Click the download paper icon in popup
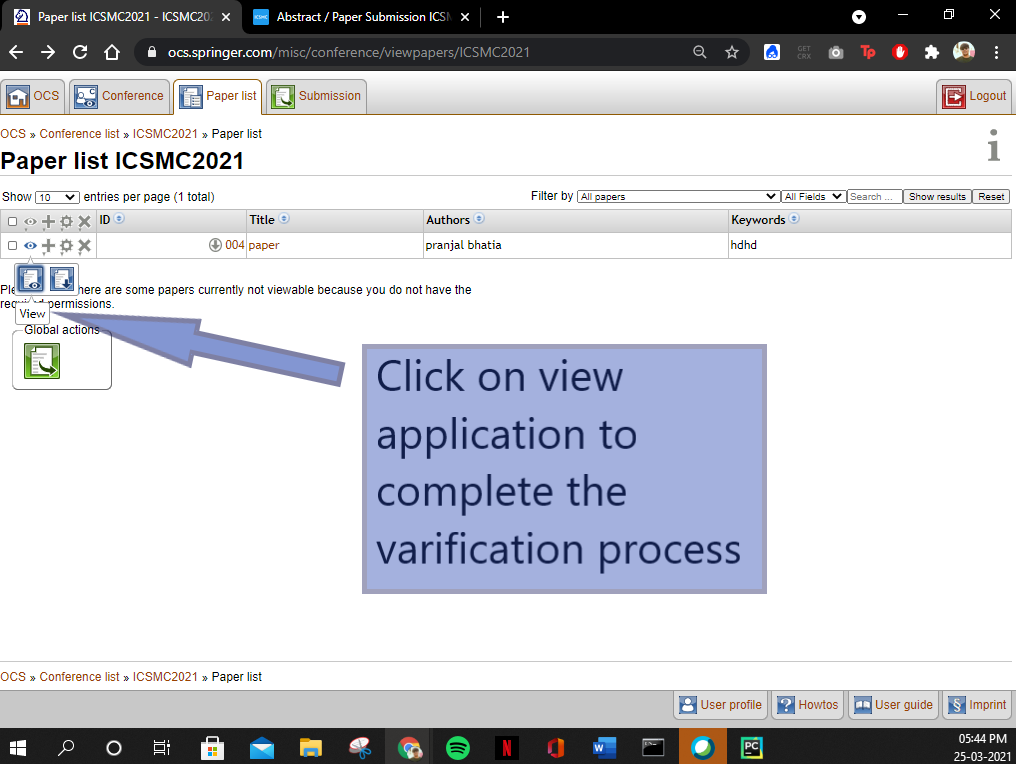Viewport: 1016px width, 764px height. click(x=62, y=280)
